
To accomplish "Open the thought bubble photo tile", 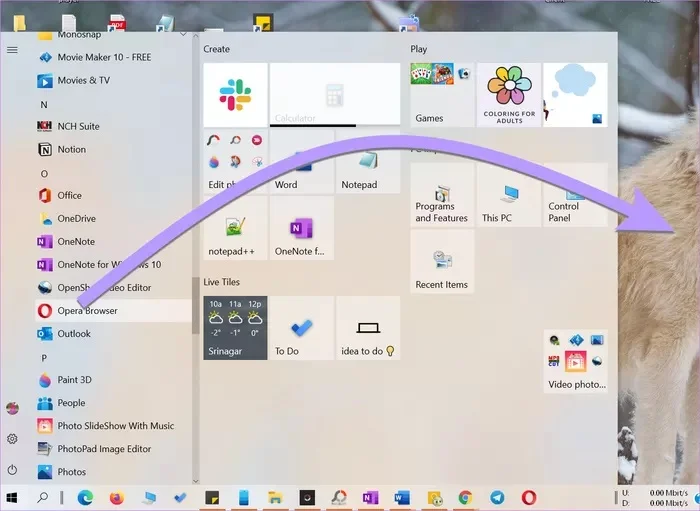I will pyautogui.click(x=575, y=95).
